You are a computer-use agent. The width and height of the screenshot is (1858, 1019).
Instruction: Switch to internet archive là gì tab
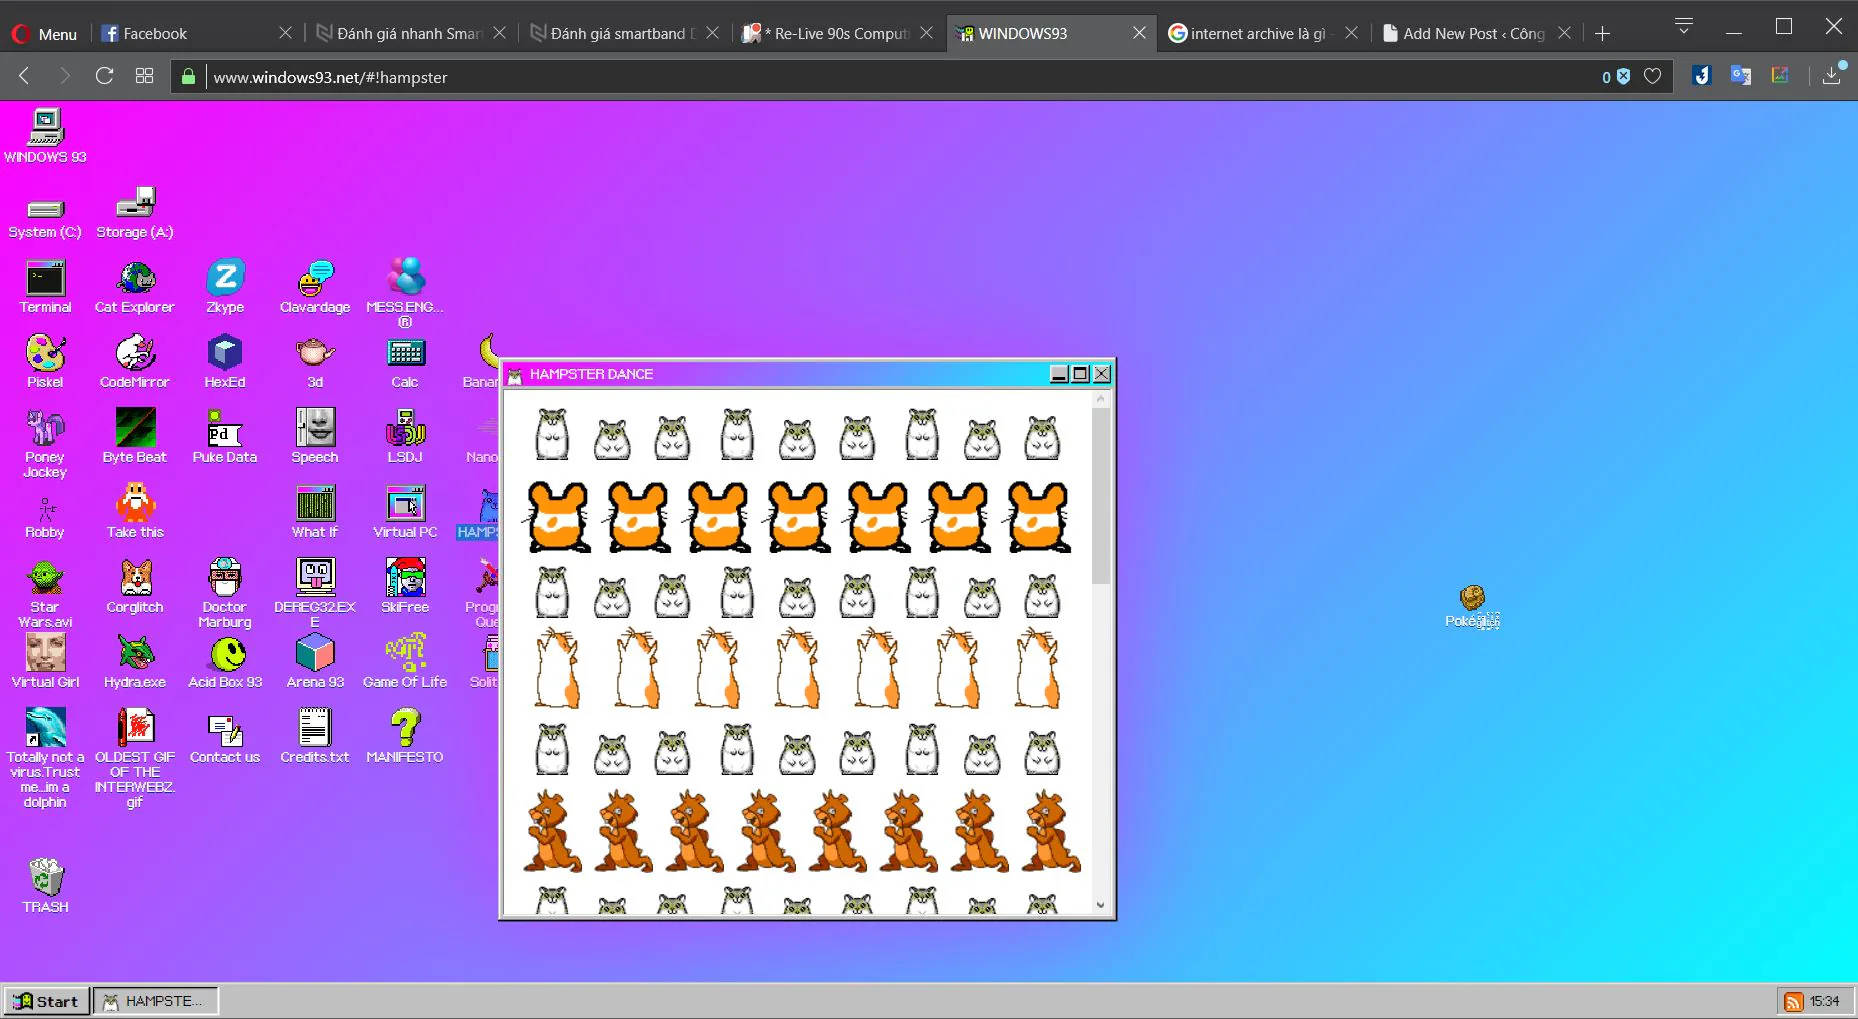click(1263, 33)
